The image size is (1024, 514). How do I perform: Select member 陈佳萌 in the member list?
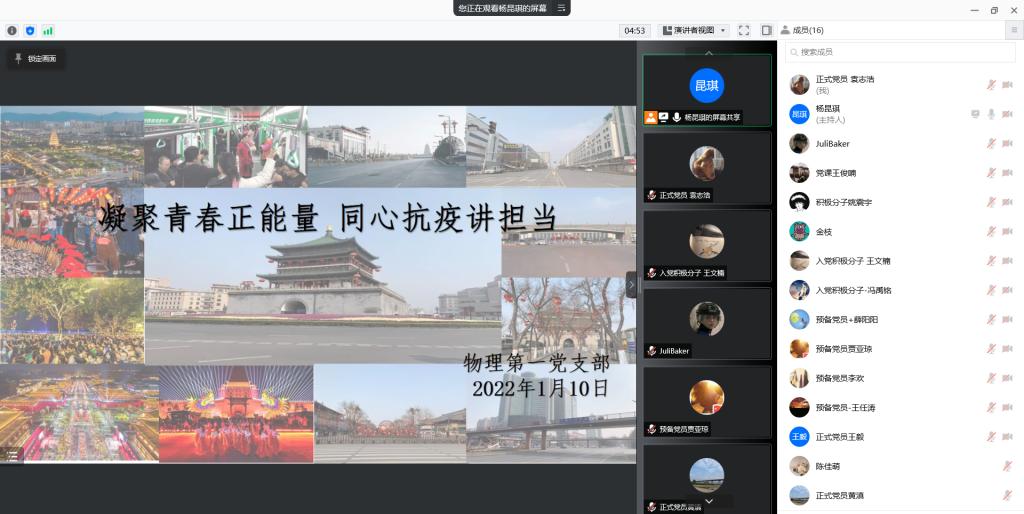click(828, 466)
